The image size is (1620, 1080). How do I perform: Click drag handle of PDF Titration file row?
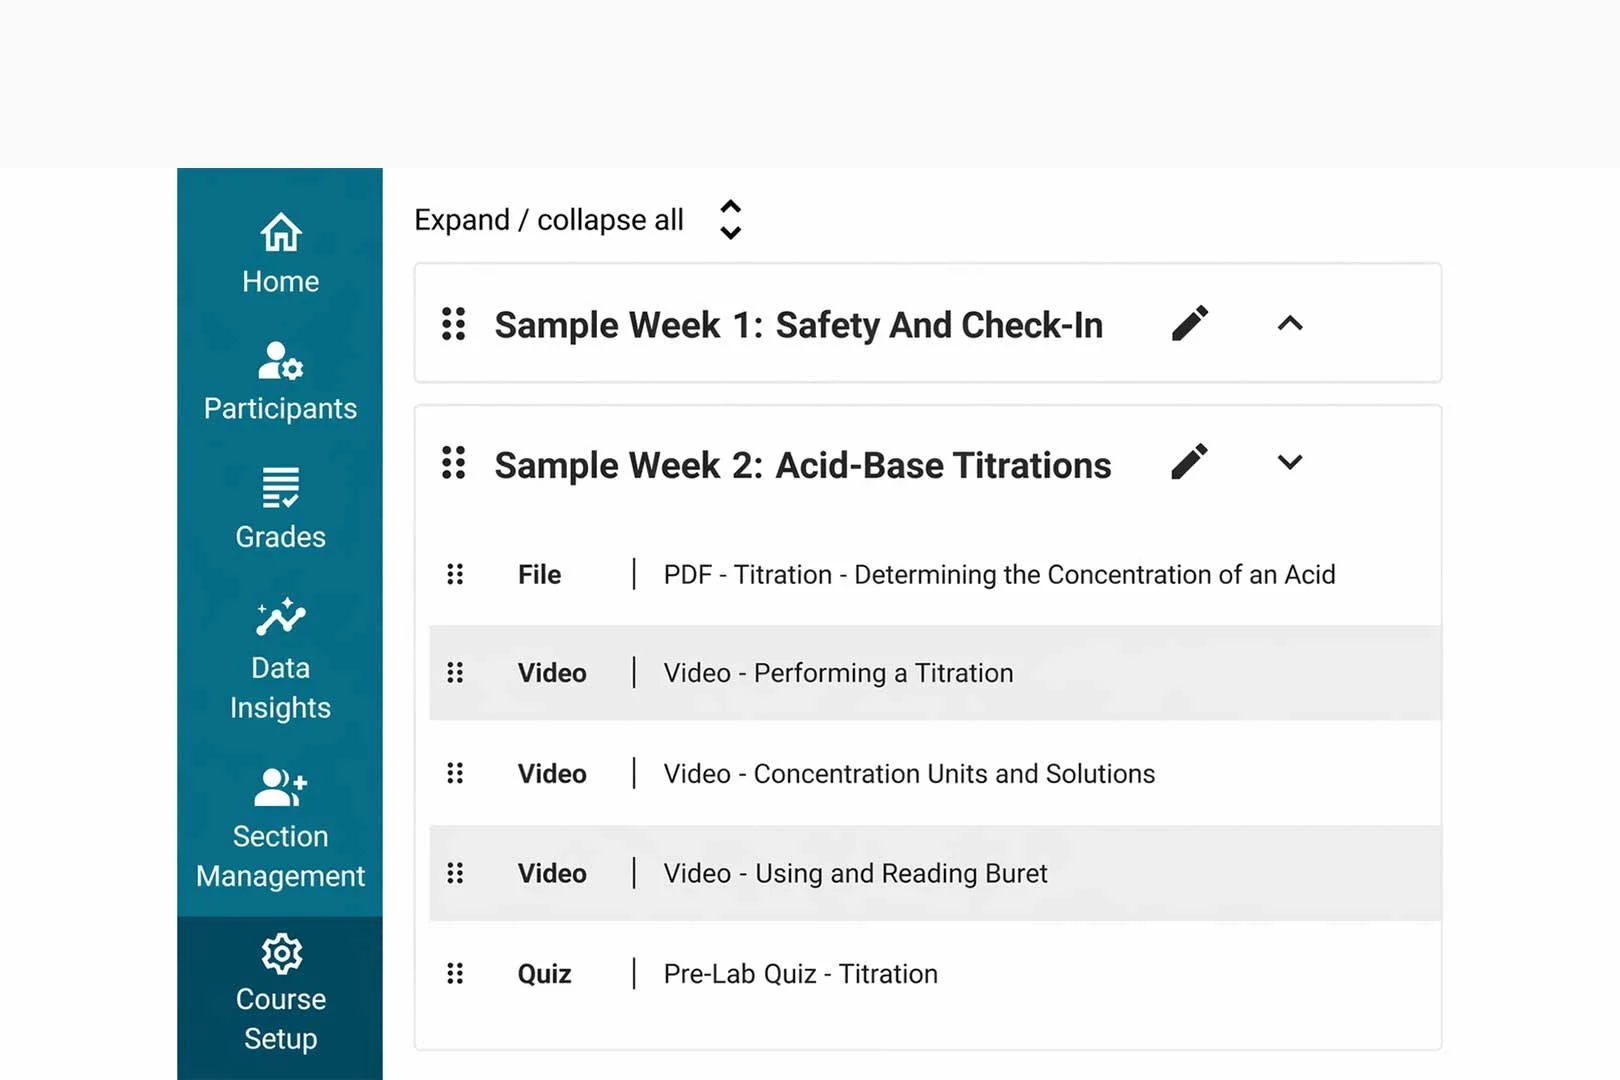[455, 574]
